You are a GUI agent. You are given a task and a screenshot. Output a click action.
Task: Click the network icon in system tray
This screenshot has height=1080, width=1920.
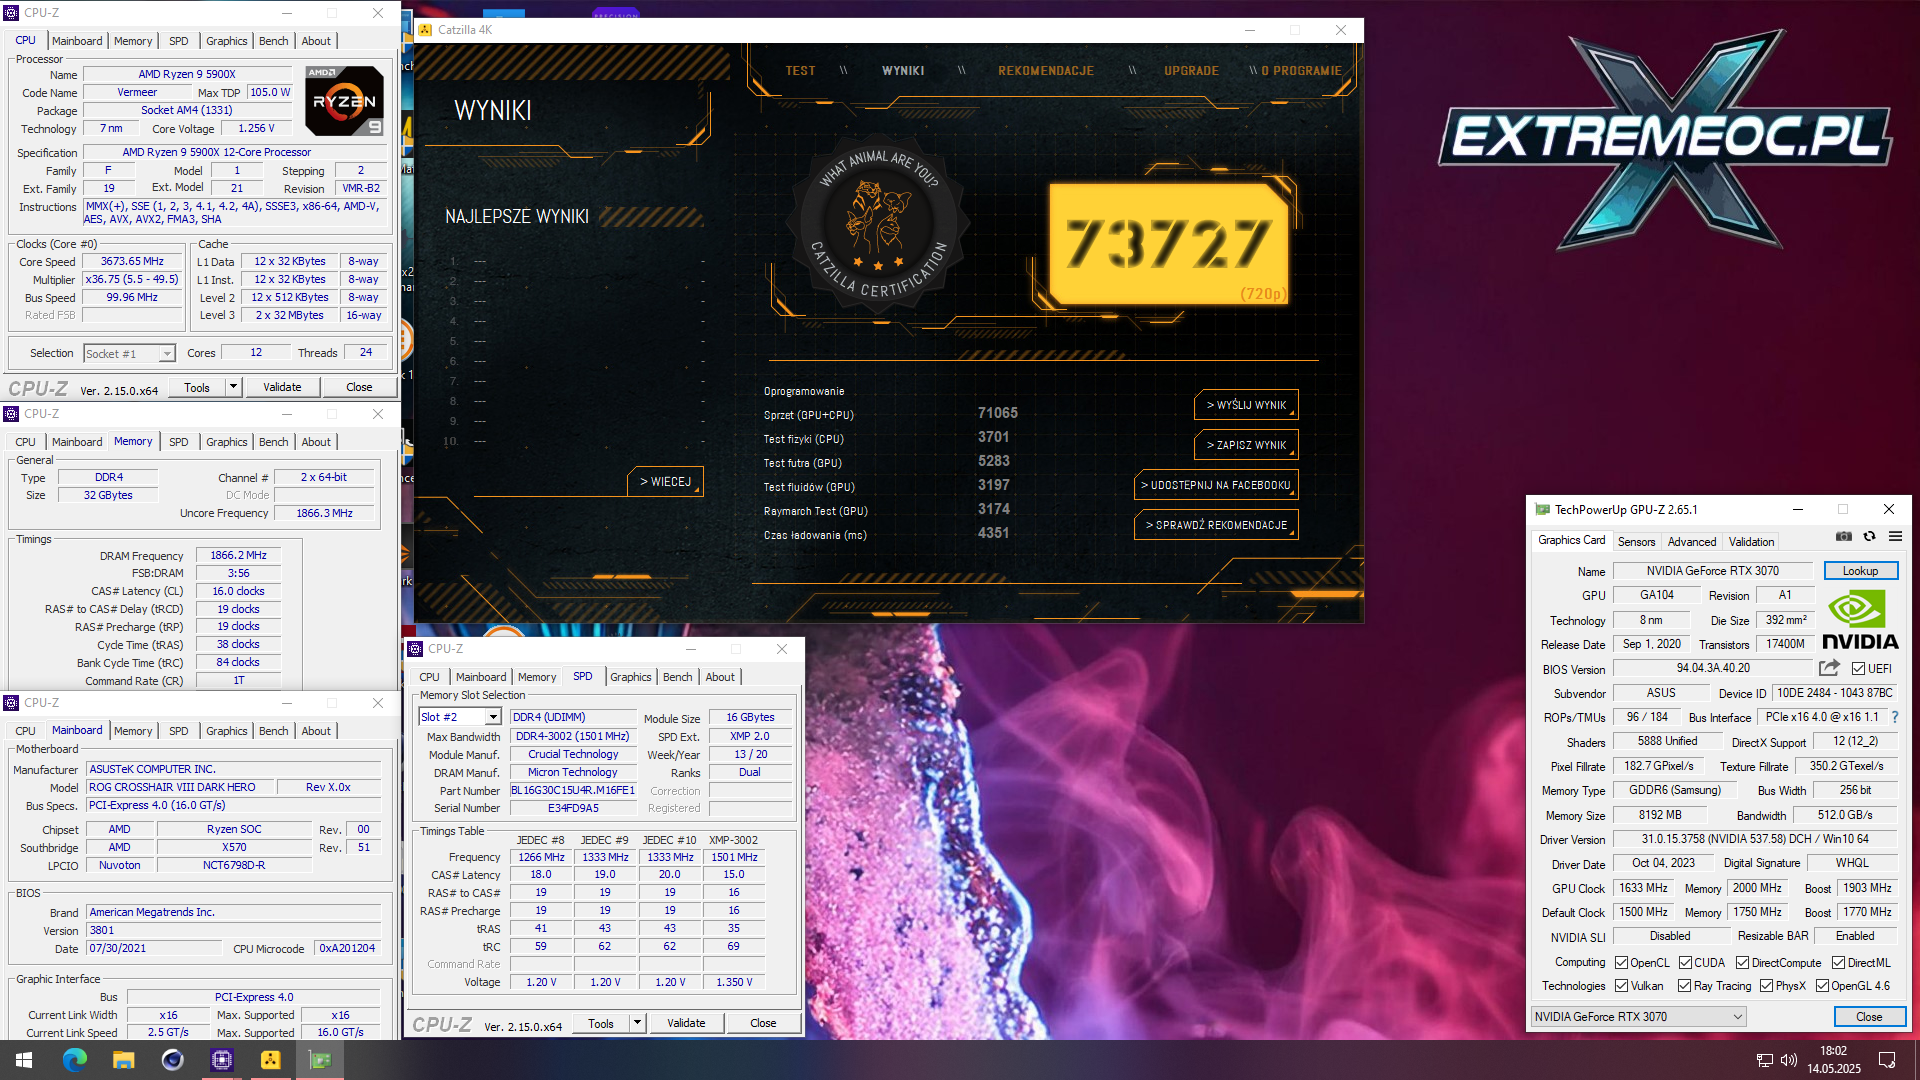pos(1765,1060)
